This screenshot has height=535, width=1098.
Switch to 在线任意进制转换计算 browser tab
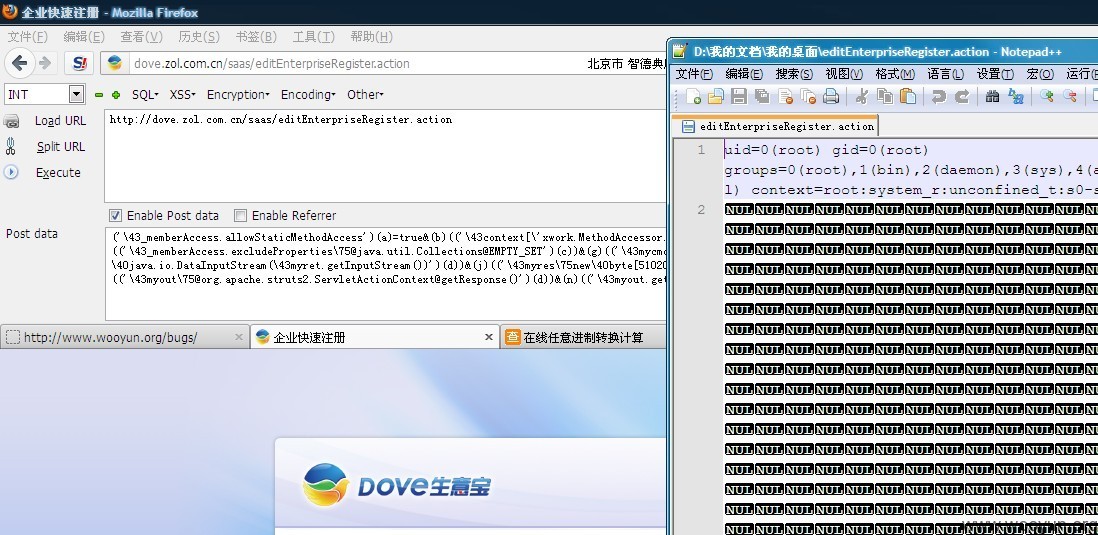click(581, 337)
